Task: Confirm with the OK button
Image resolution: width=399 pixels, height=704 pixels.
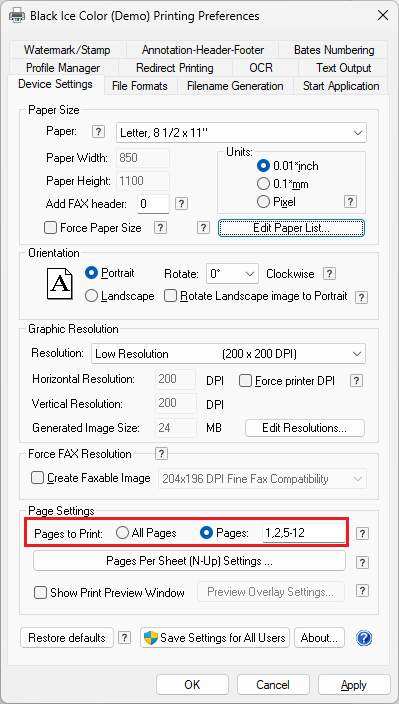Action: 192,685
